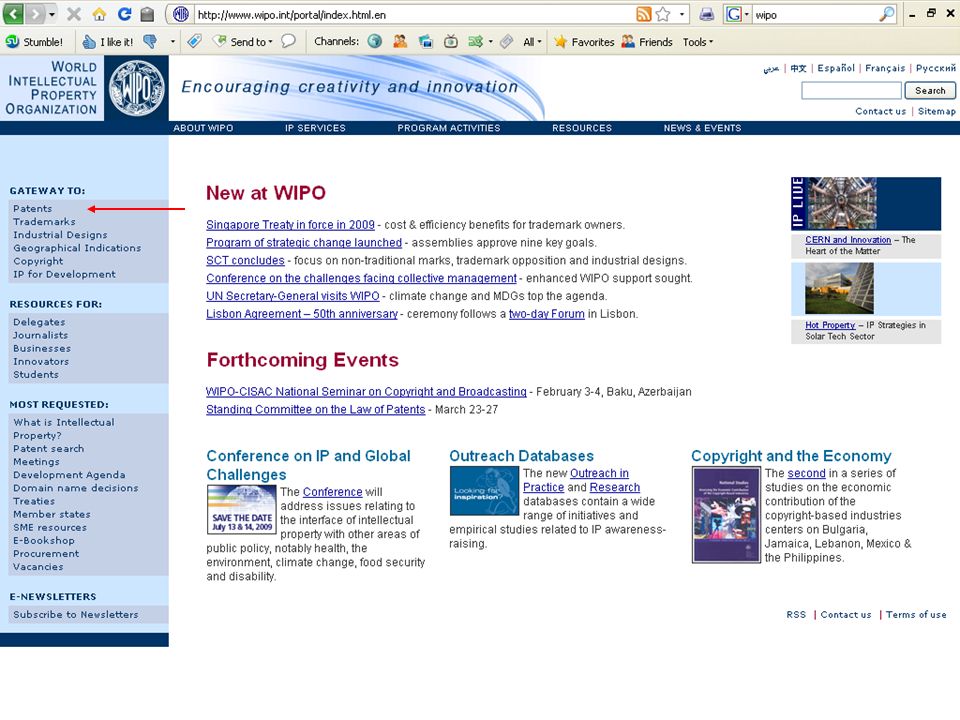Click 'Subscribe to Newsletters' in the sidebar

click(75, 614)
